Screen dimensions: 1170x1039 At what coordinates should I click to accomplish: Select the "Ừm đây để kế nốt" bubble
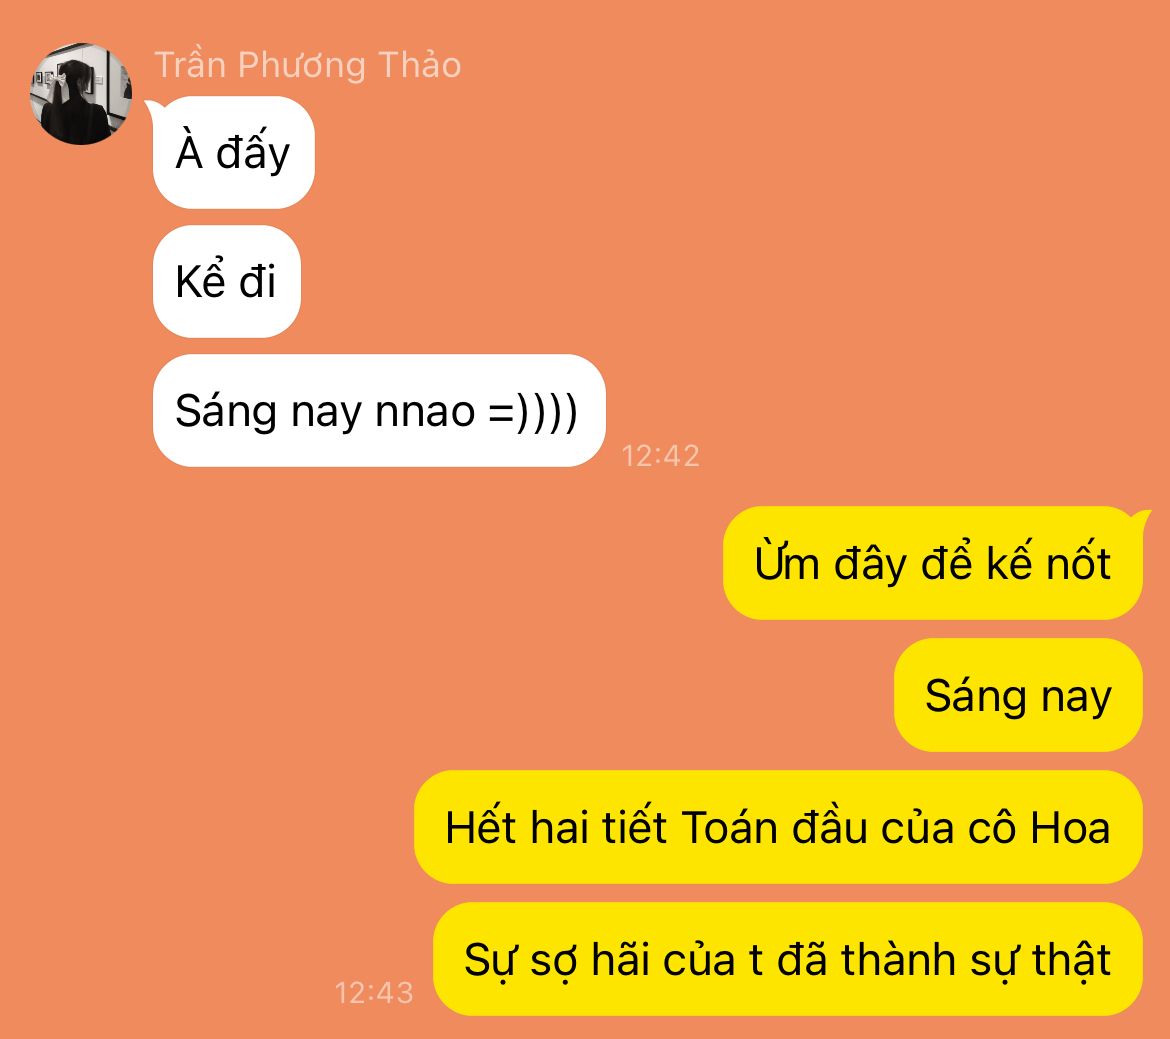click(x=933, y=563)
